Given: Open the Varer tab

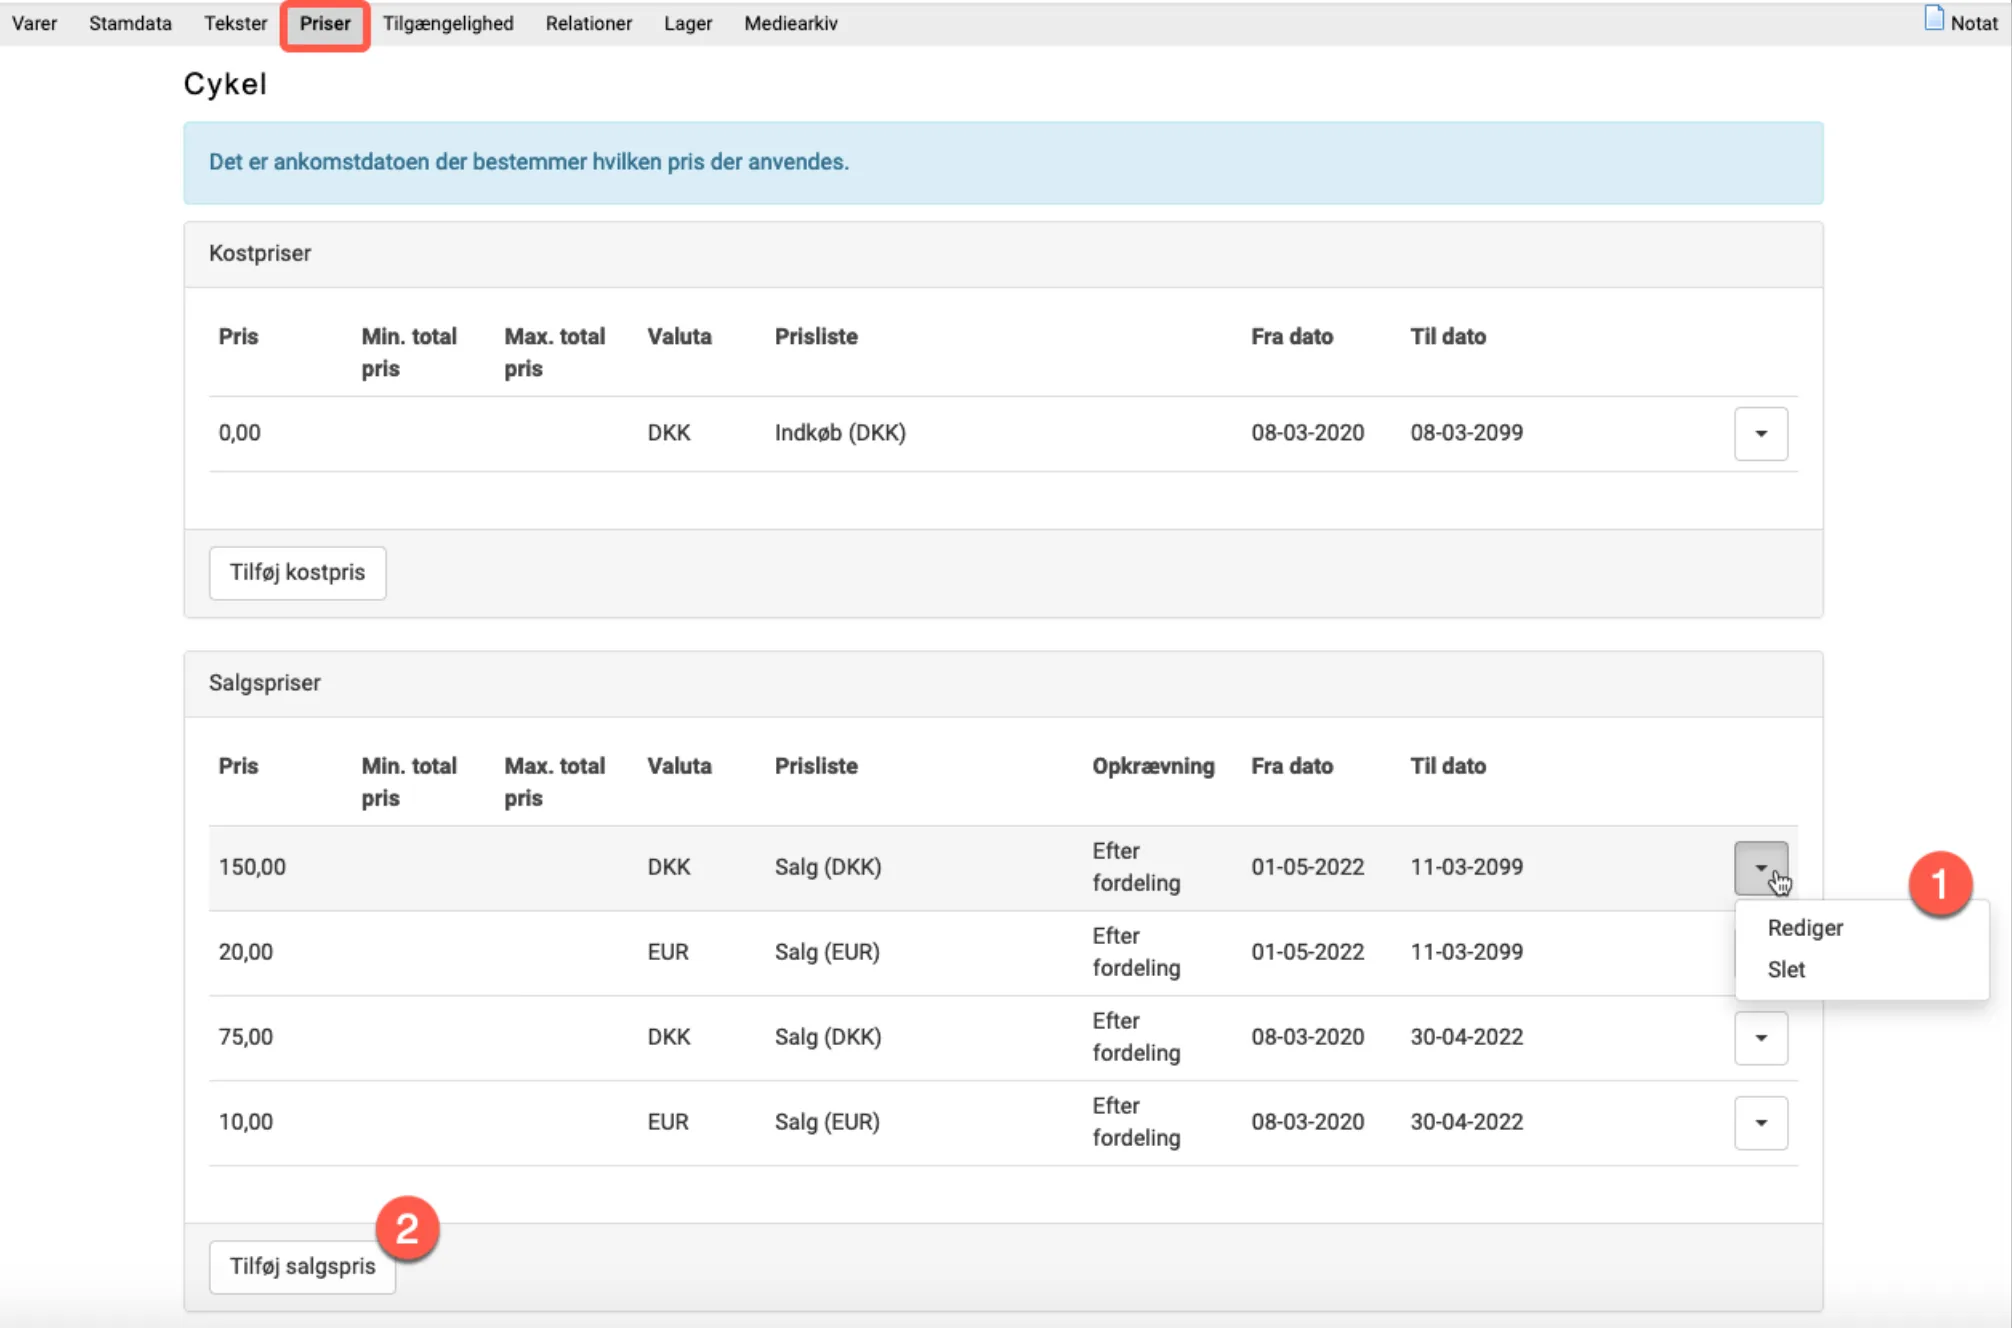Looking at the screenshot, I should pyautogui.click(x=34, y=23).
